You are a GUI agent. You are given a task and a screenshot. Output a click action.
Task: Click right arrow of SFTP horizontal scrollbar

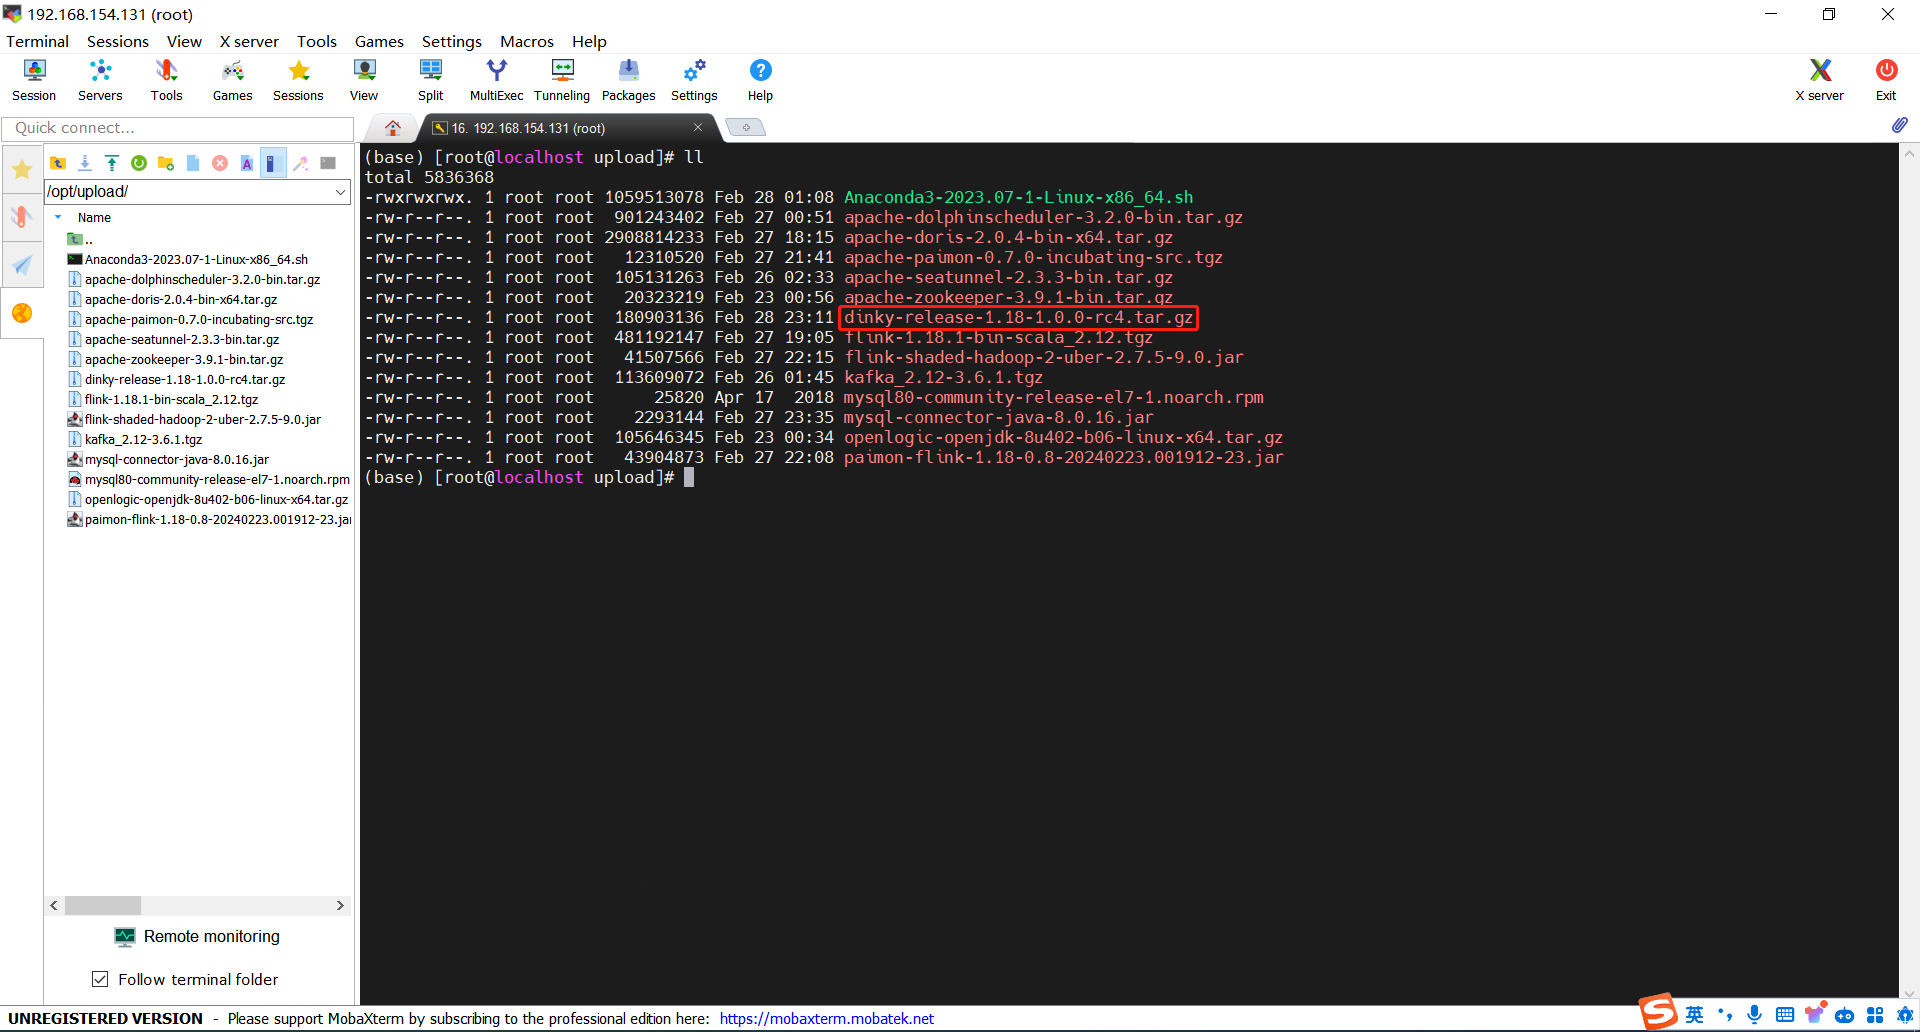click(340, 905)
